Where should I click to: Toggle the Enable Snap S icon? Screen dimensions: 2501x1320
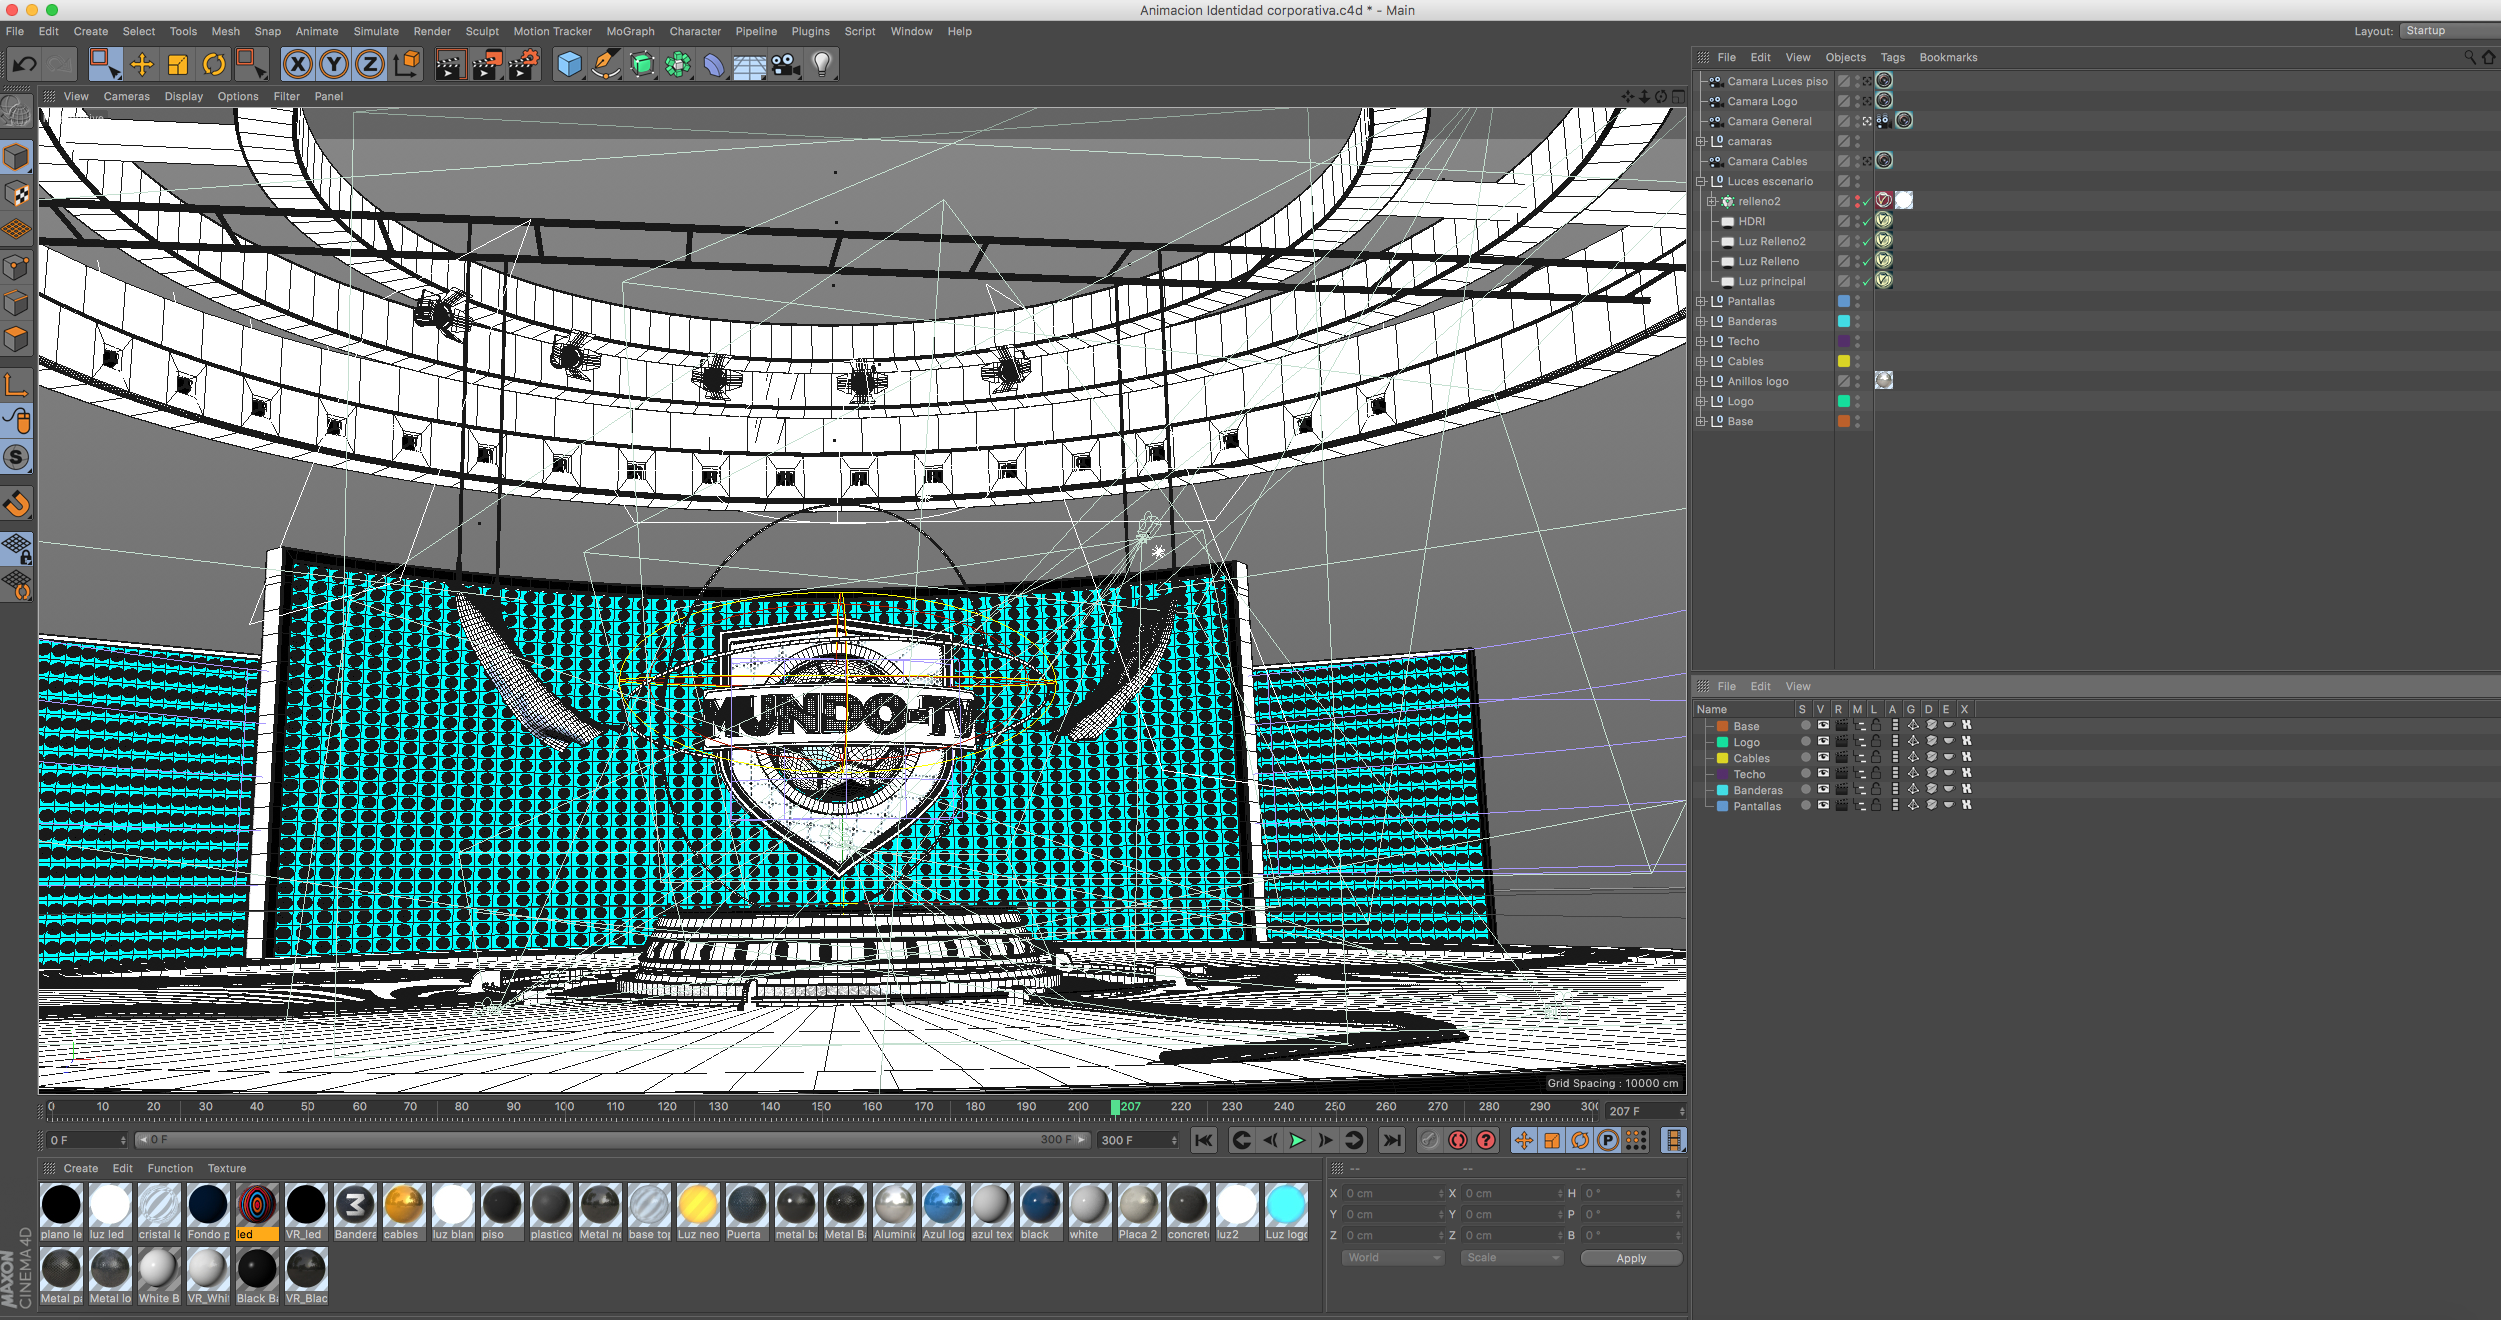pos(17,458)
